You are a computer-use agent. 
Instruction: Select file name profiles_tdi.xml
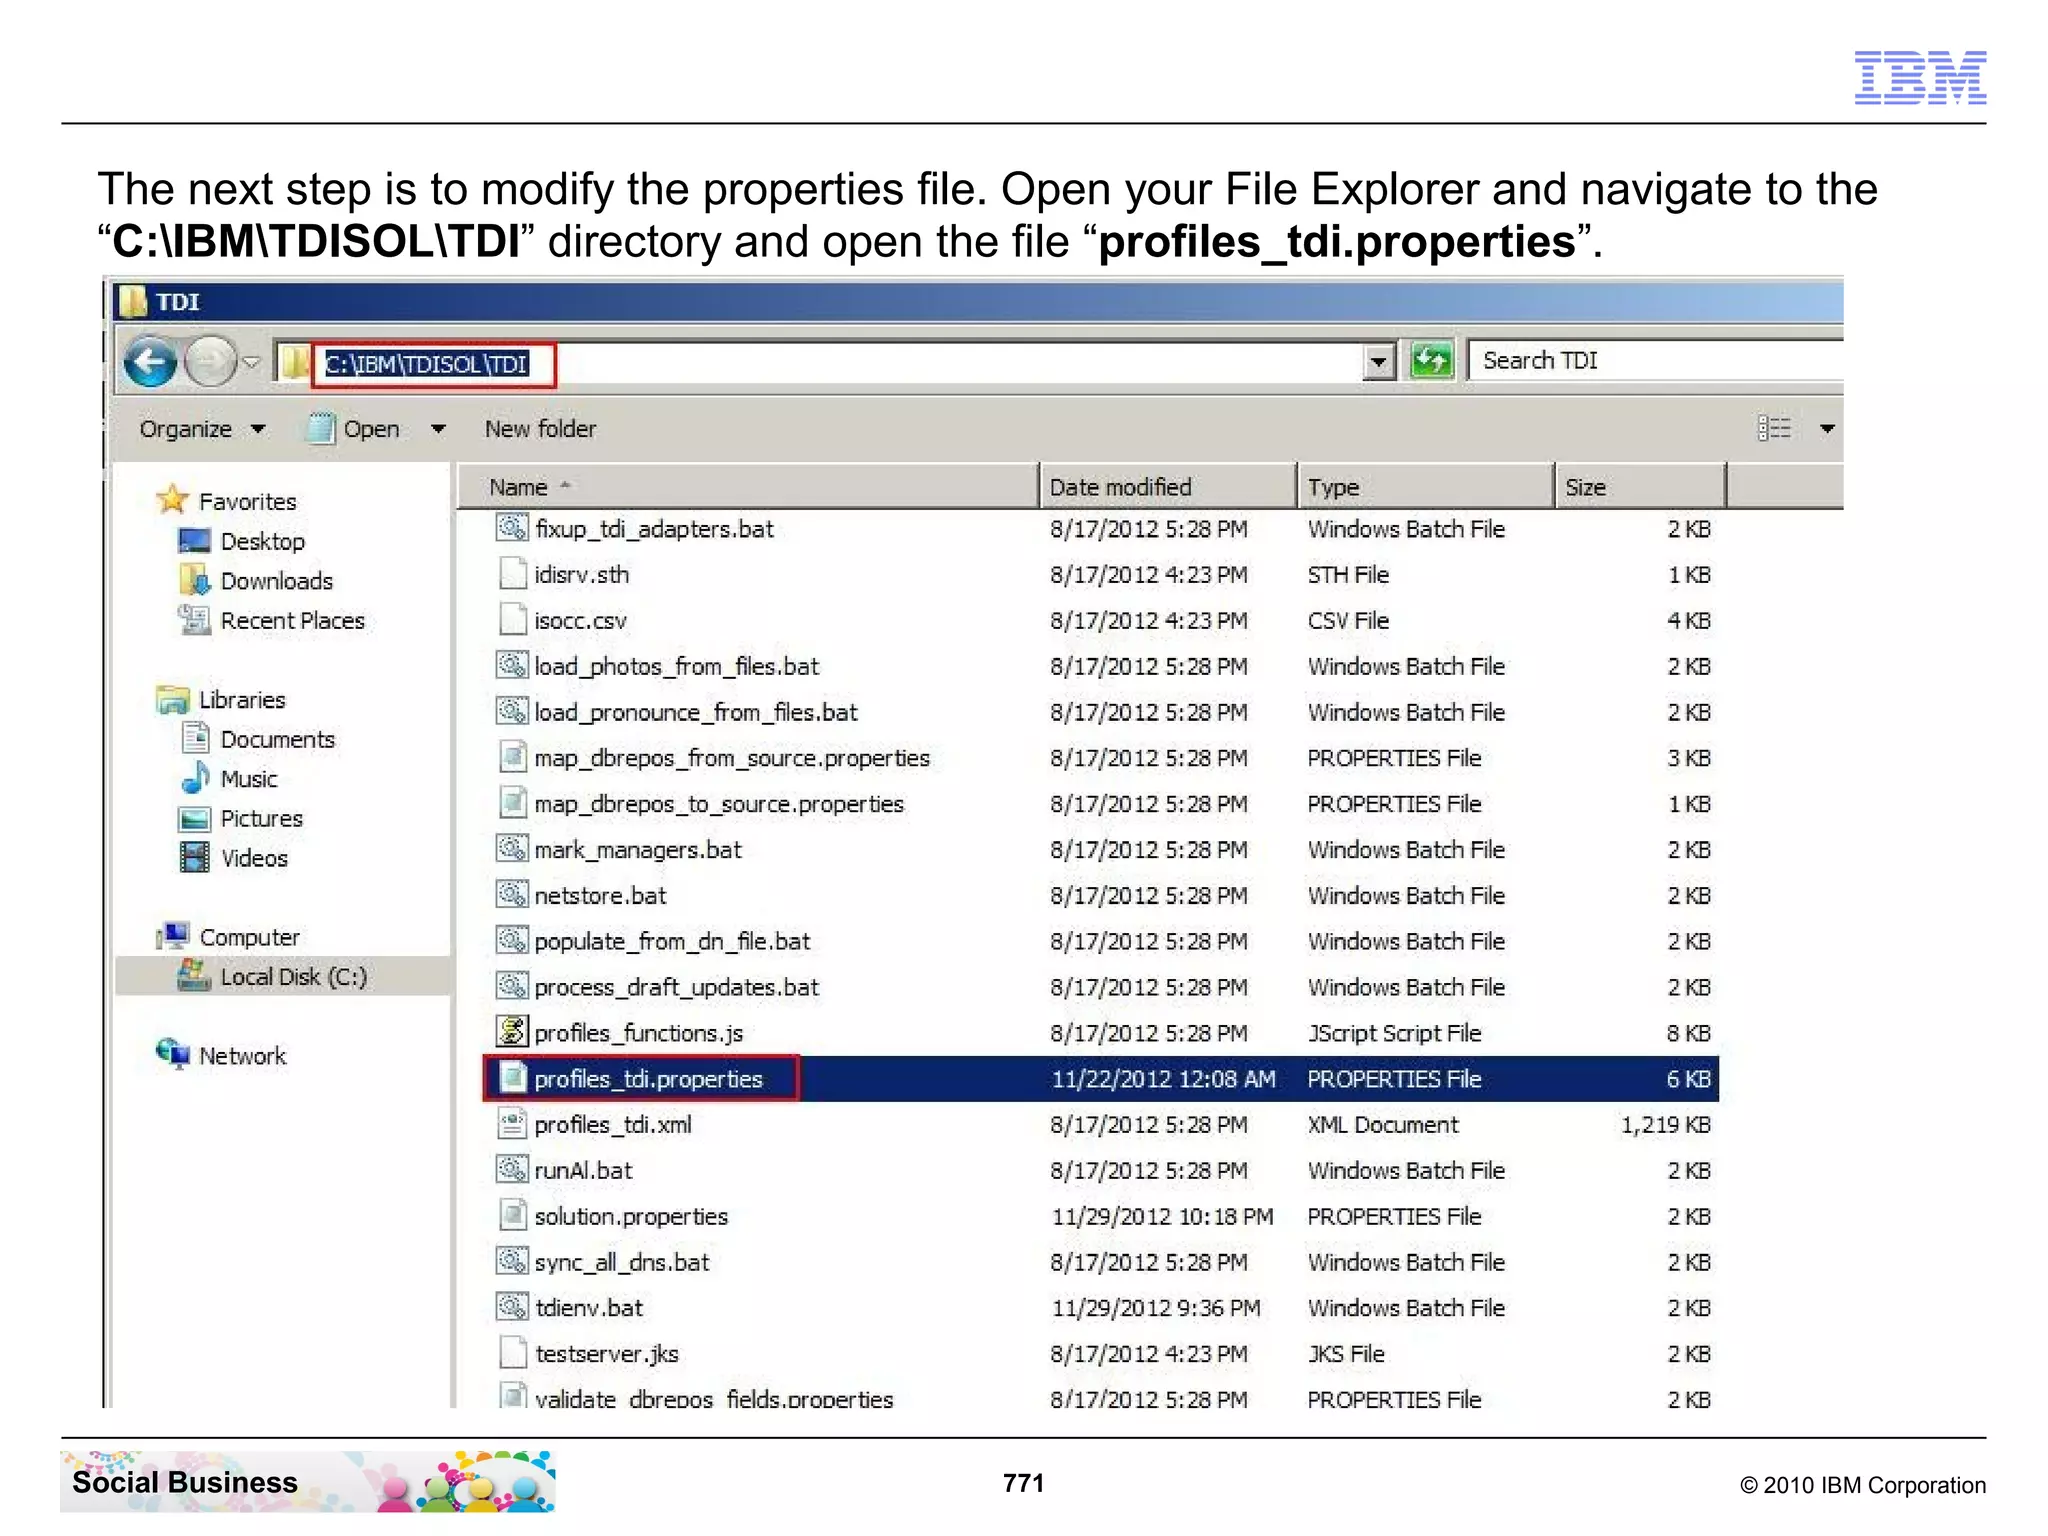click(x=613, y=1125)
